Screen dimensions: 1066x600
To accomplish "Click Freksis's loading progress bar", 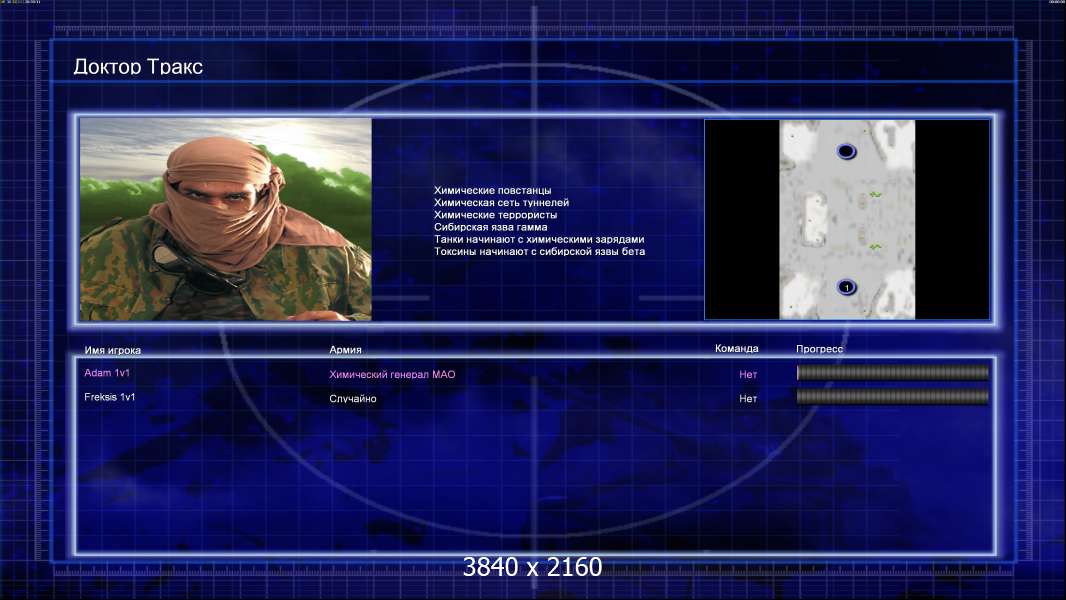I will tap(893, 397).
